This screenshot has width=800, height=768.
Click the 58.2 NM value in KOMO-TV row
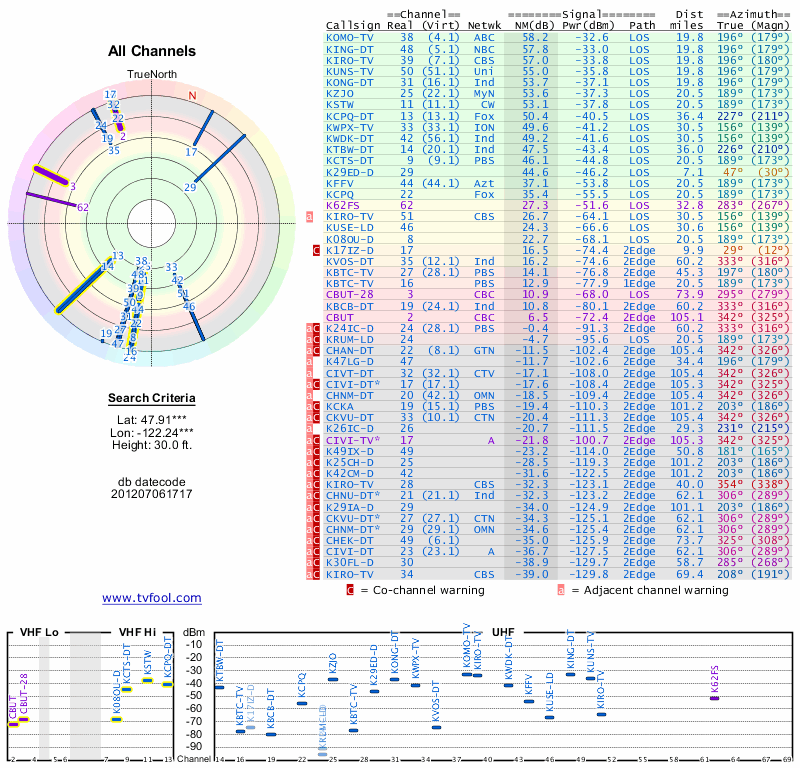click(535, 37)
